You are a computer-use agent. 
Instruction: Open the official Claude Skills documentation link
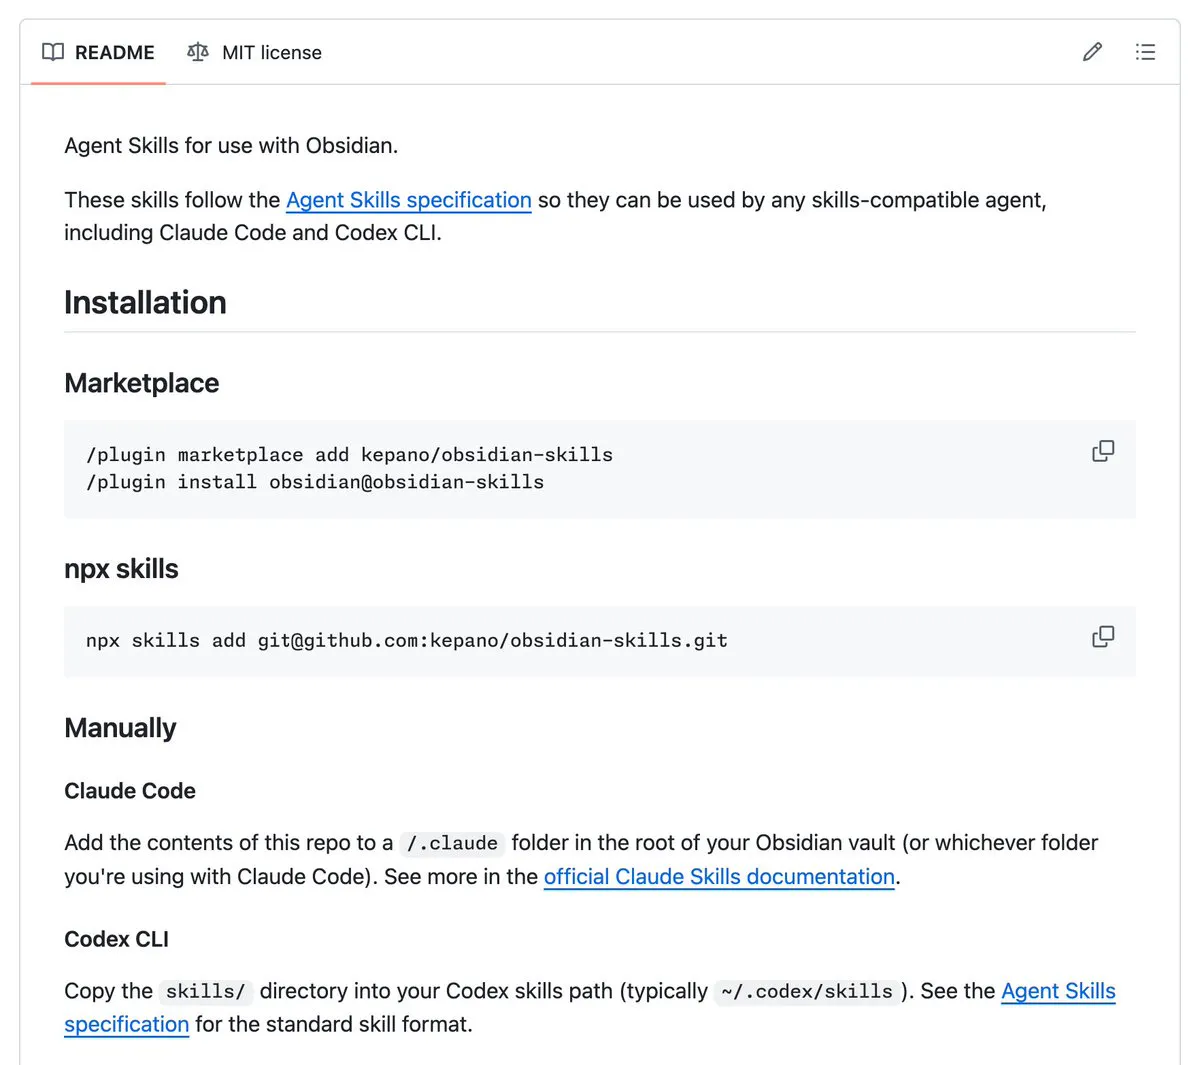[719, 876]
